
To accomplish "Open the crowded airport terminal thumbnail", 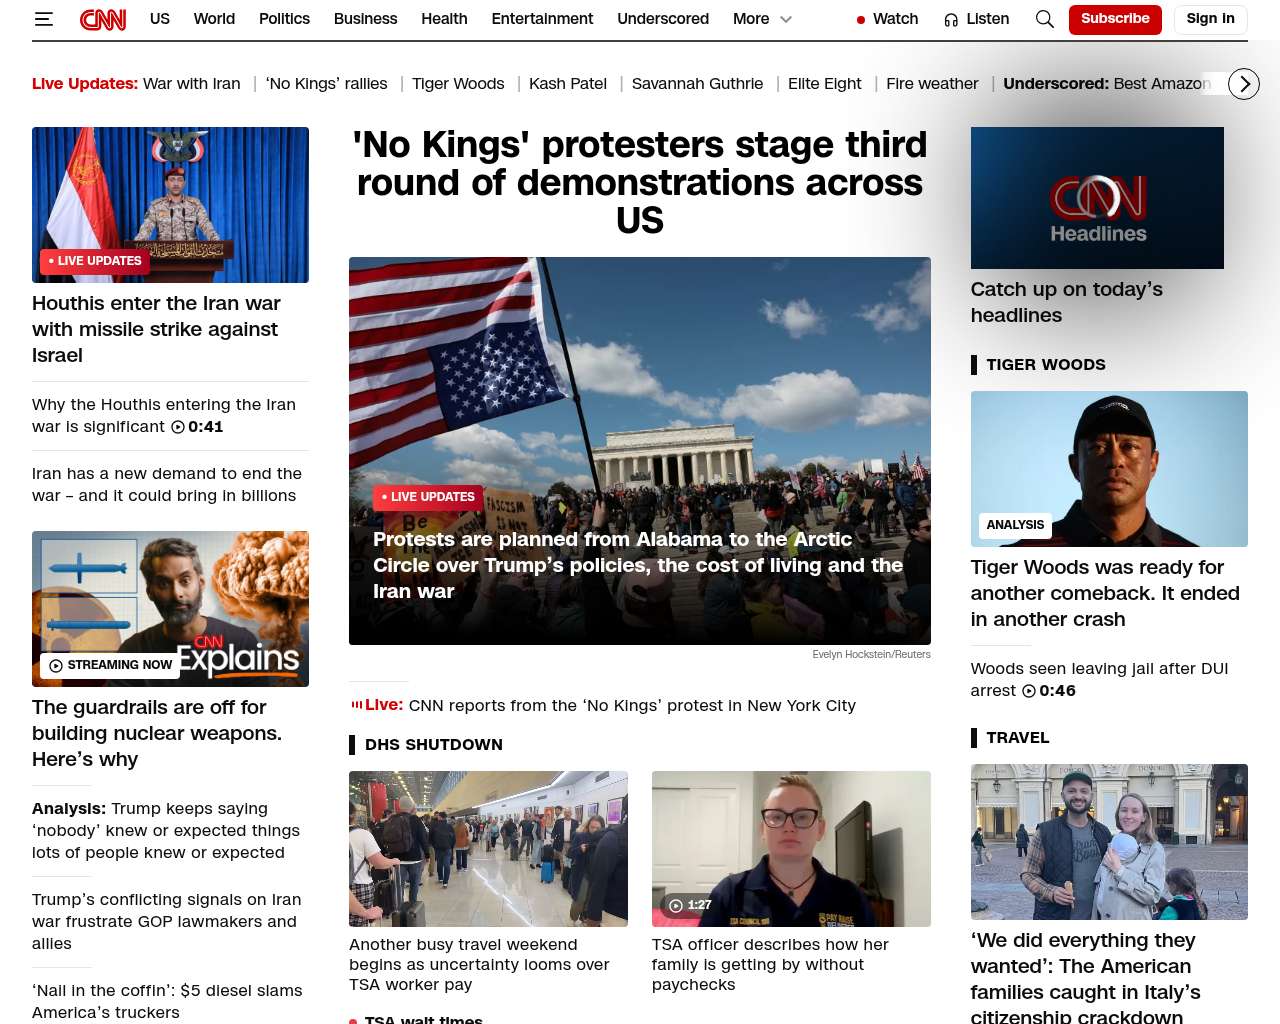I will click(x=488, y=849).
